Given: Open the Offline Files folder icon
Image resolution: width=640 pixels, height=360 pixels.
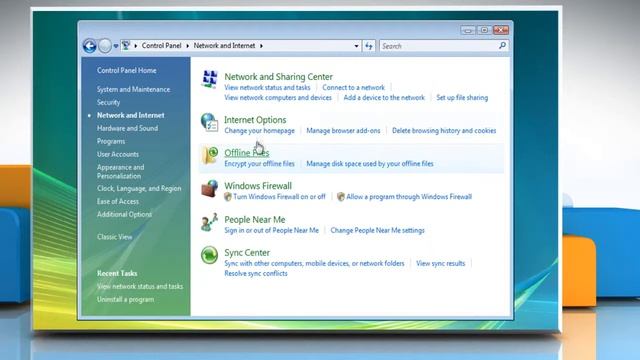Looking at the screenshot, I should click(210, 155).
